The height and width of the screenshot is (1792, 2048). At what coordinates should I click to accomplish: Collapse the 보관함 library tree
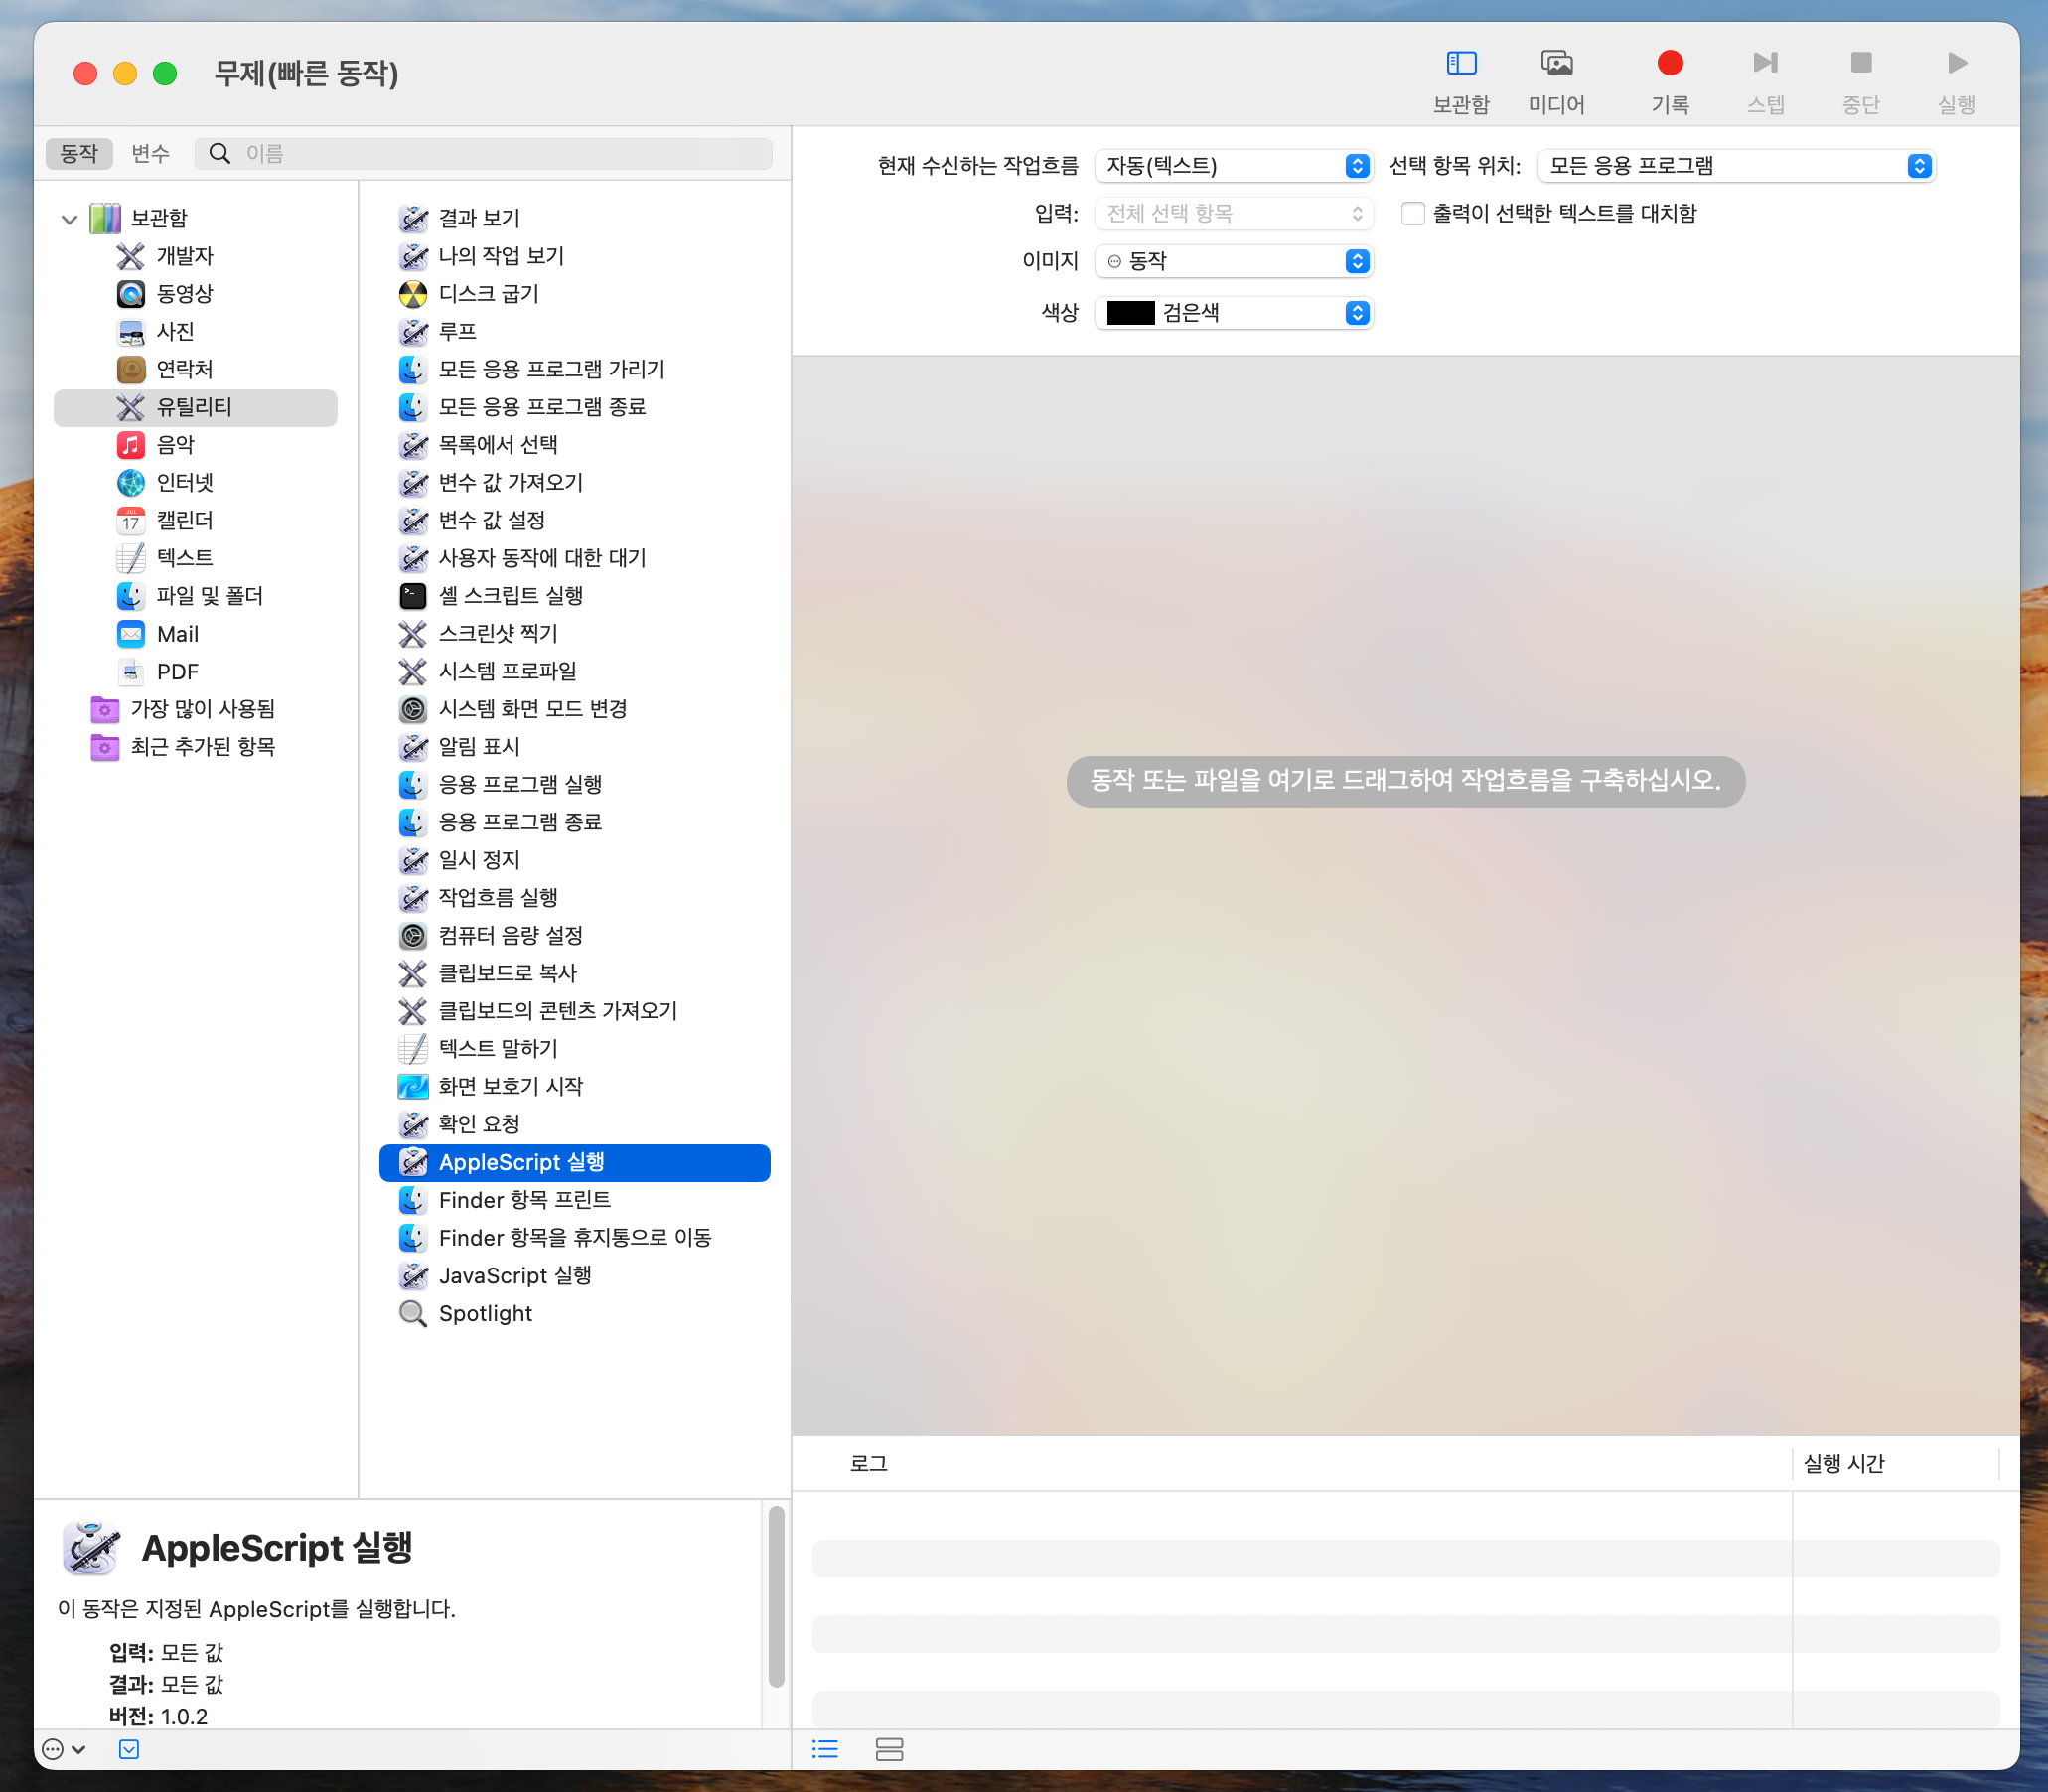point(69,219)
